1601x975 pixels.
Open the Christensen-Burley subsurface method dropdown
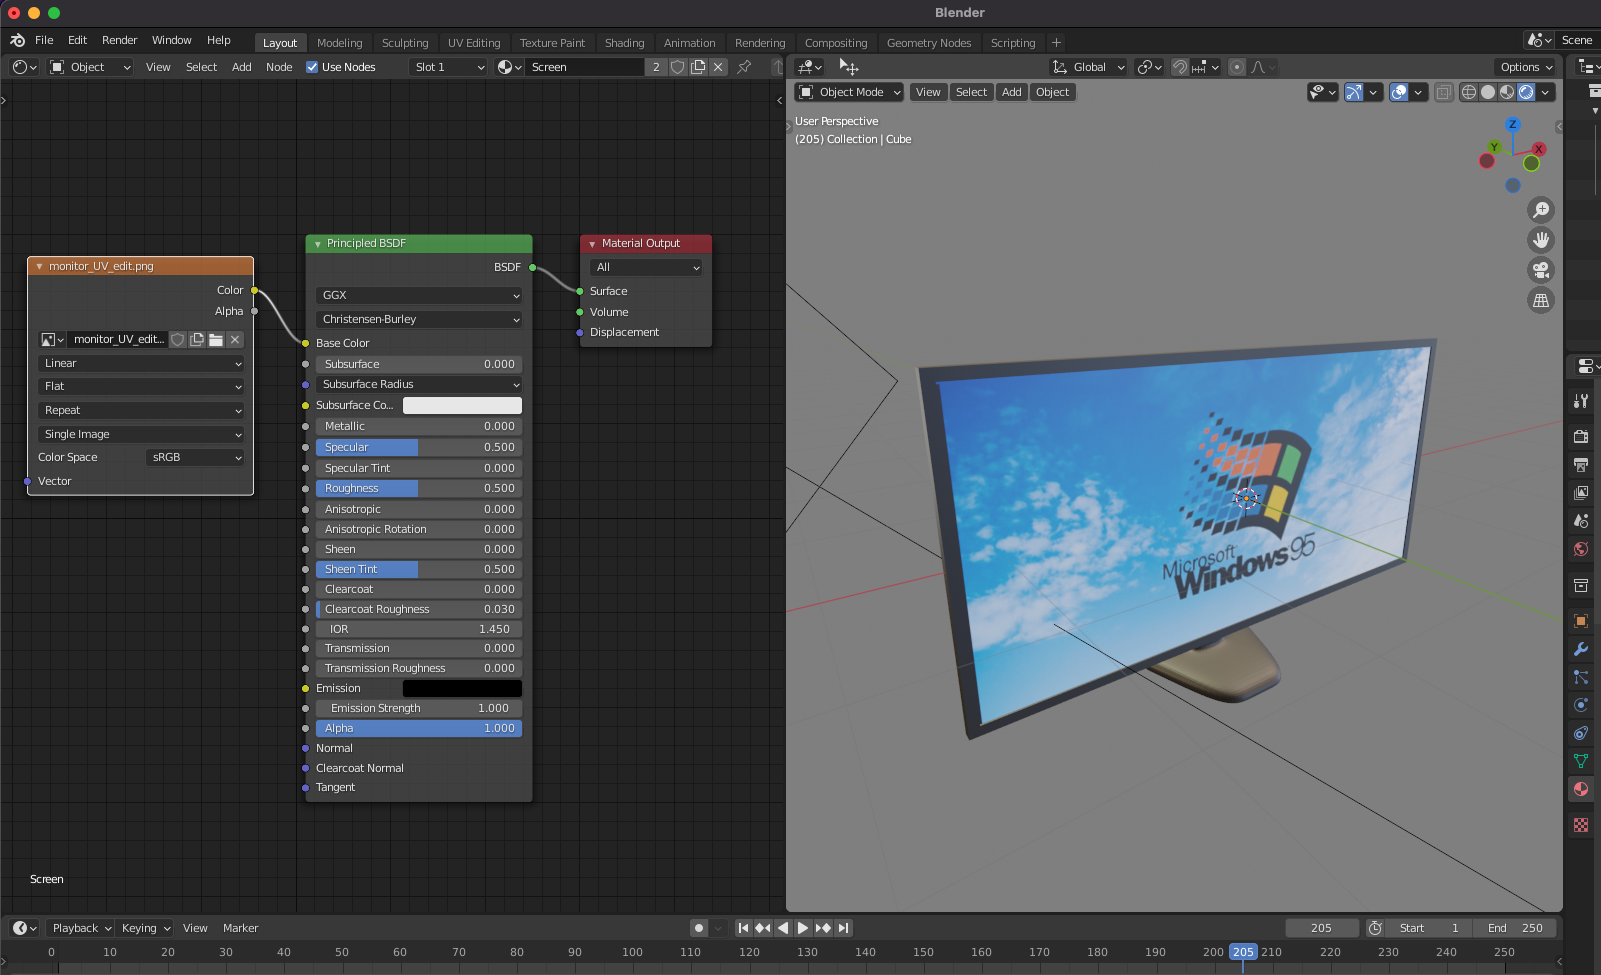click(x=419, y=319)
